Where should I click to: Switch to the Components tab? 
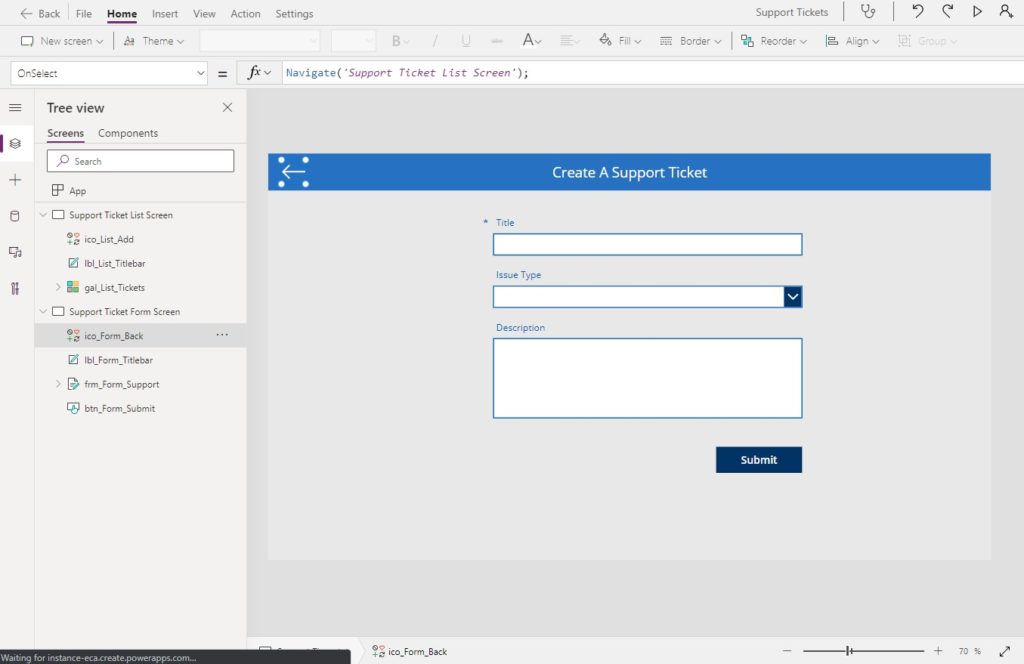(x=128, y=133)
